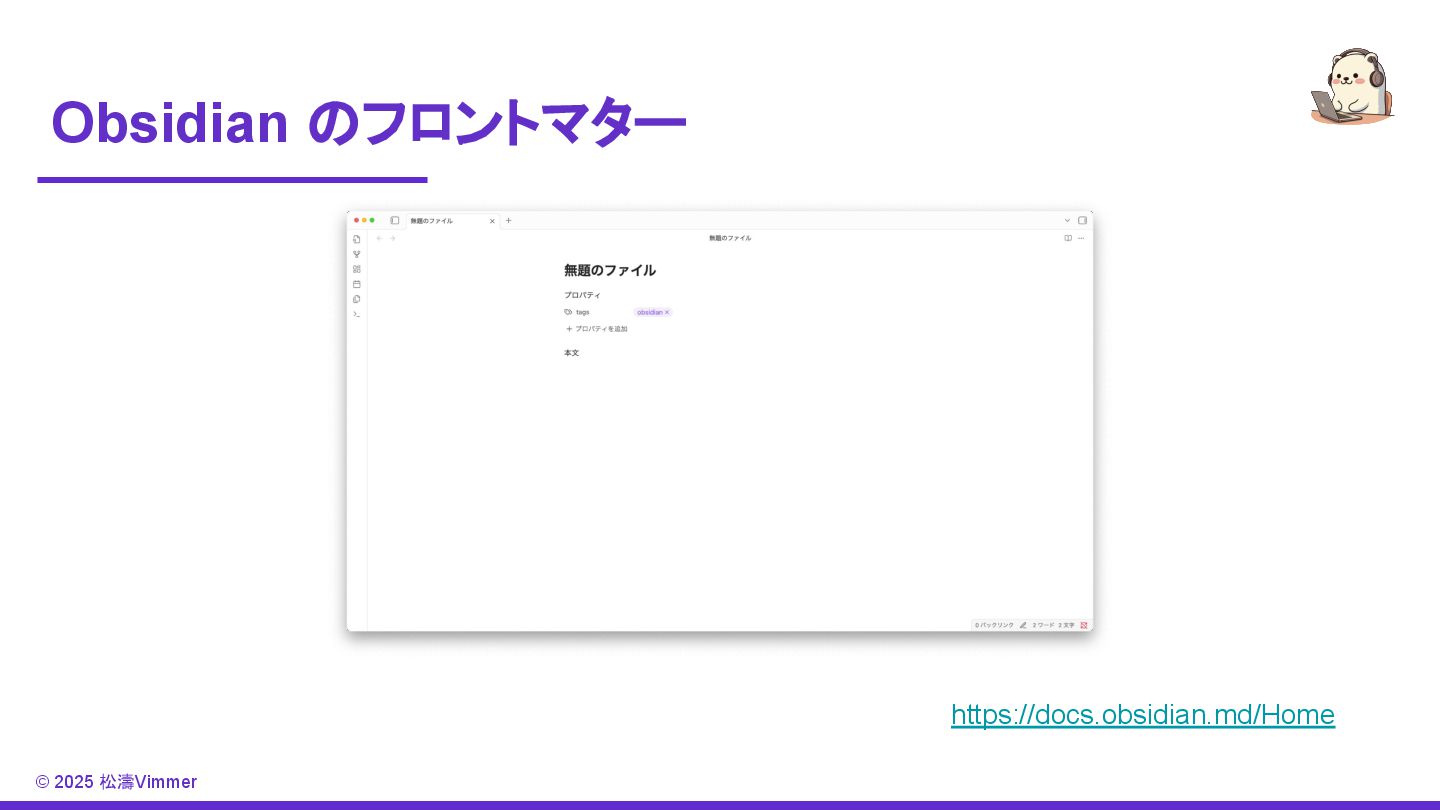Open the quick switcher file icon in ribbon
Image resolution: width=1440 pixels, height=810 pixels.
357,239
